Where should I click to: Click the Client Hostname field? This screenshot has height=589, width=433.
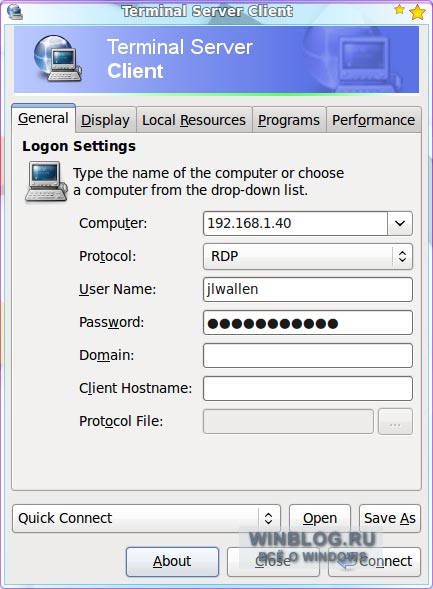[x=308, y=388]
